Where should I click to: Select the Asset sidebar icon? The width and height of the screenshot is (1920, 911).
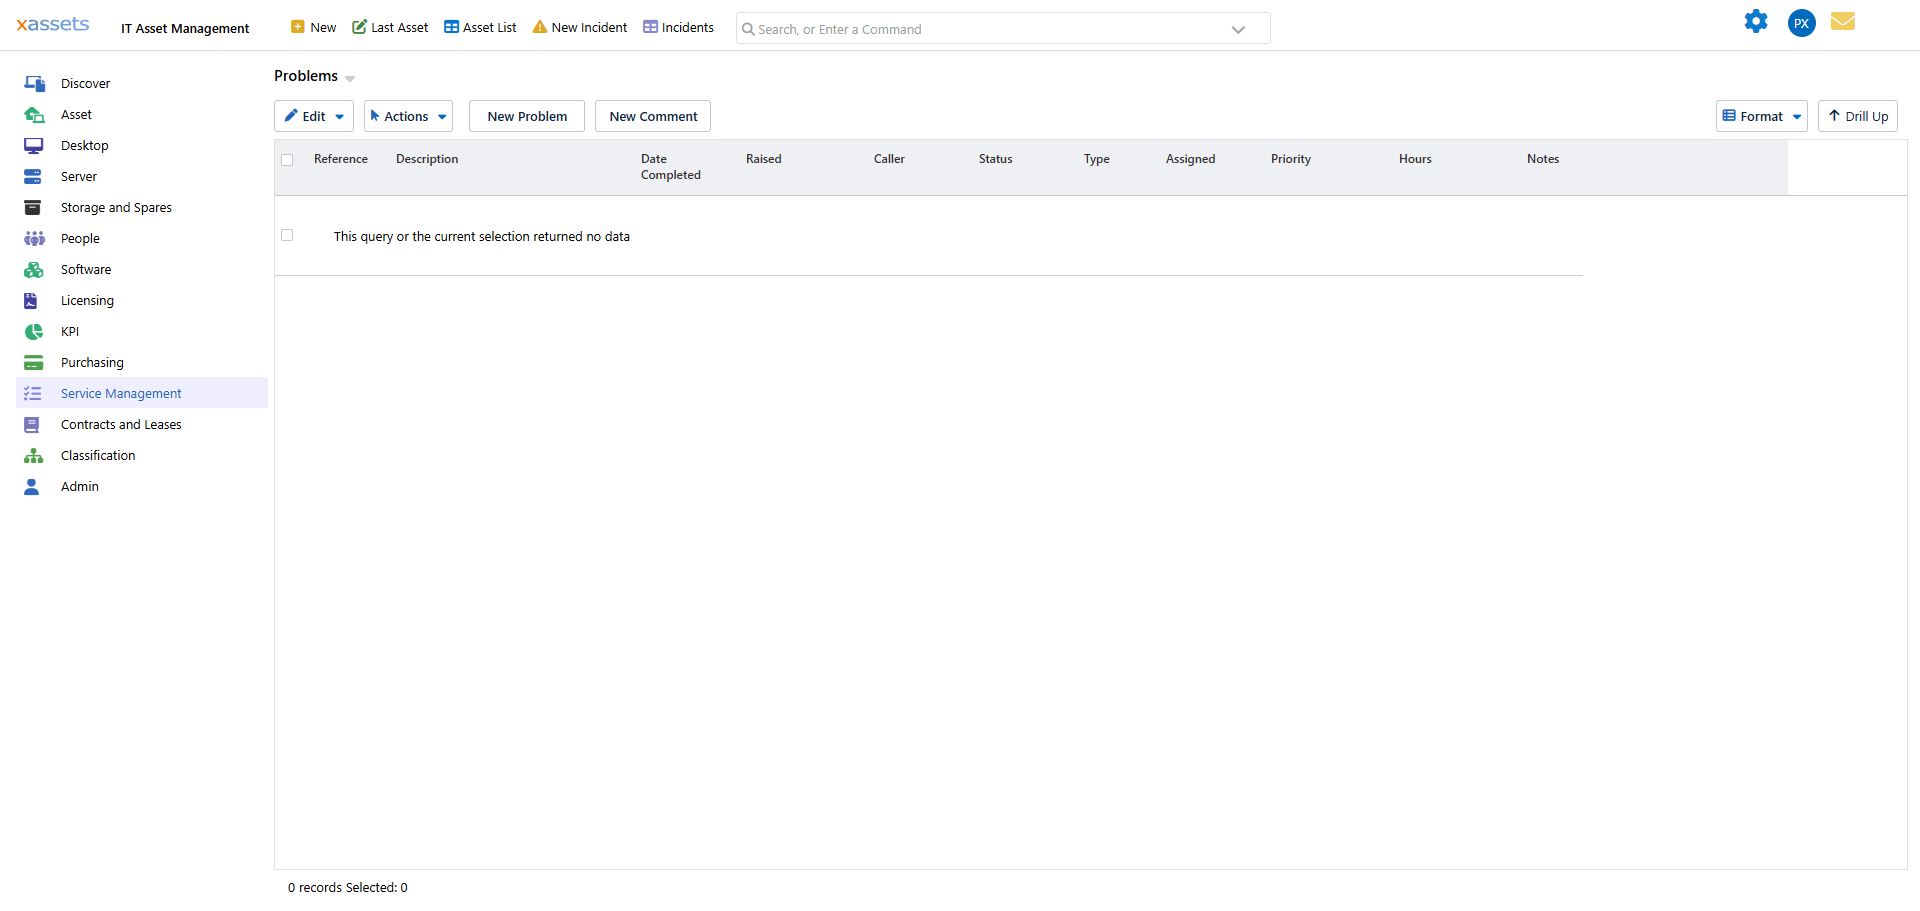[x=35, y=114]
